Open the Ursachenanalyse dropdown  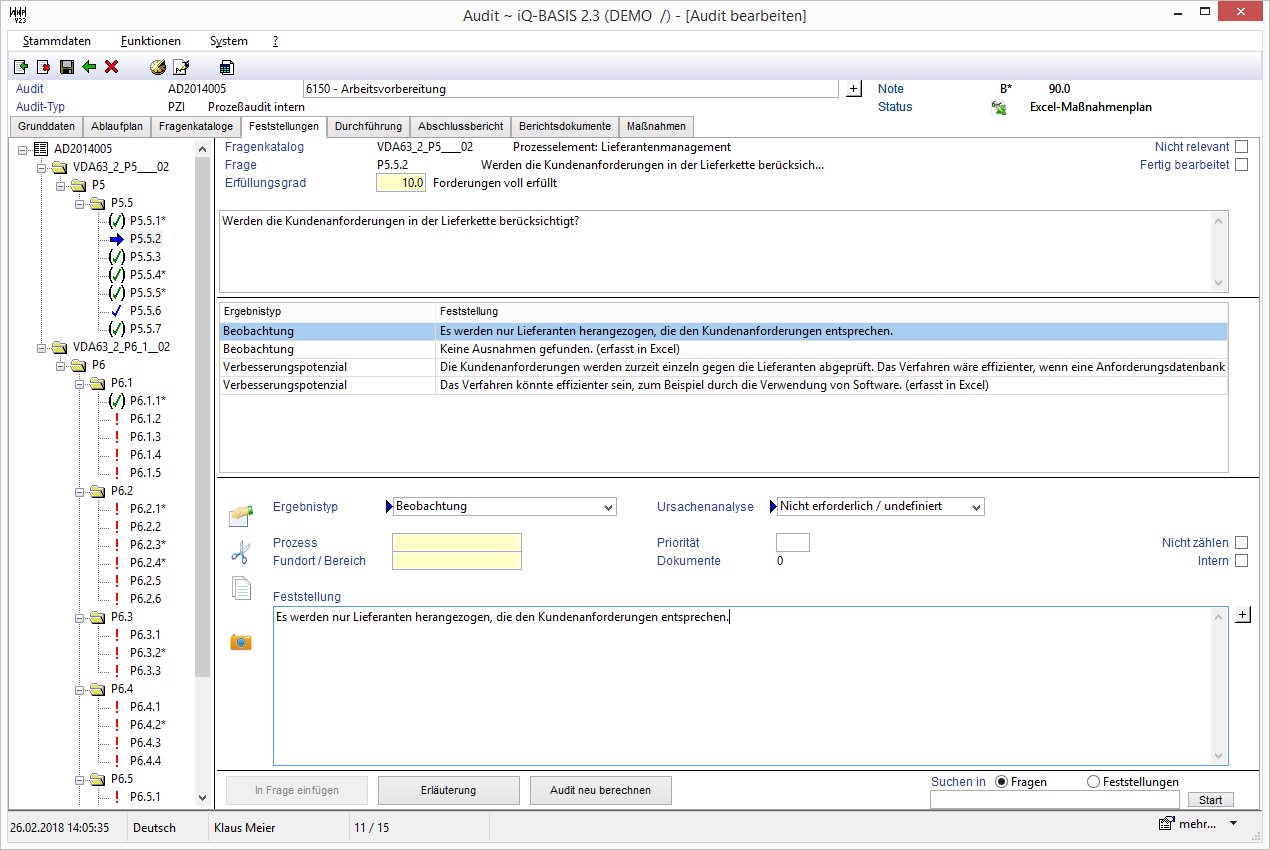coord(976,507)
